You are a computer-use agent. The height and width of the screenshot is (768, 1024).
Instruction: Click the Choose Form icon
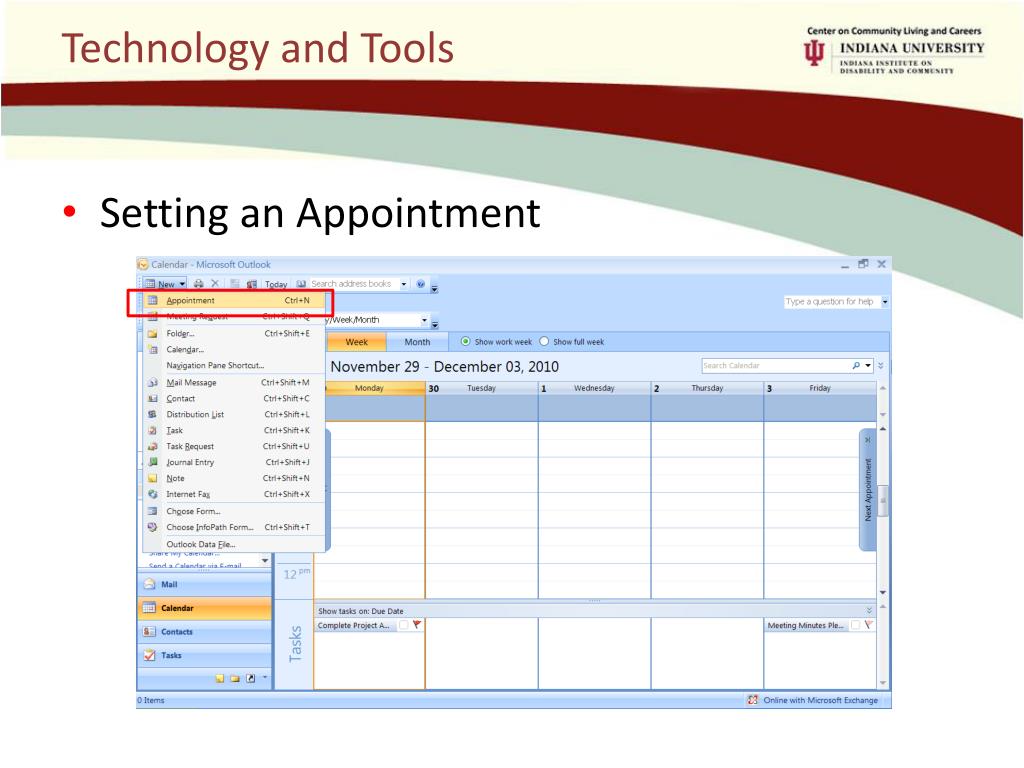coord(153,511)
